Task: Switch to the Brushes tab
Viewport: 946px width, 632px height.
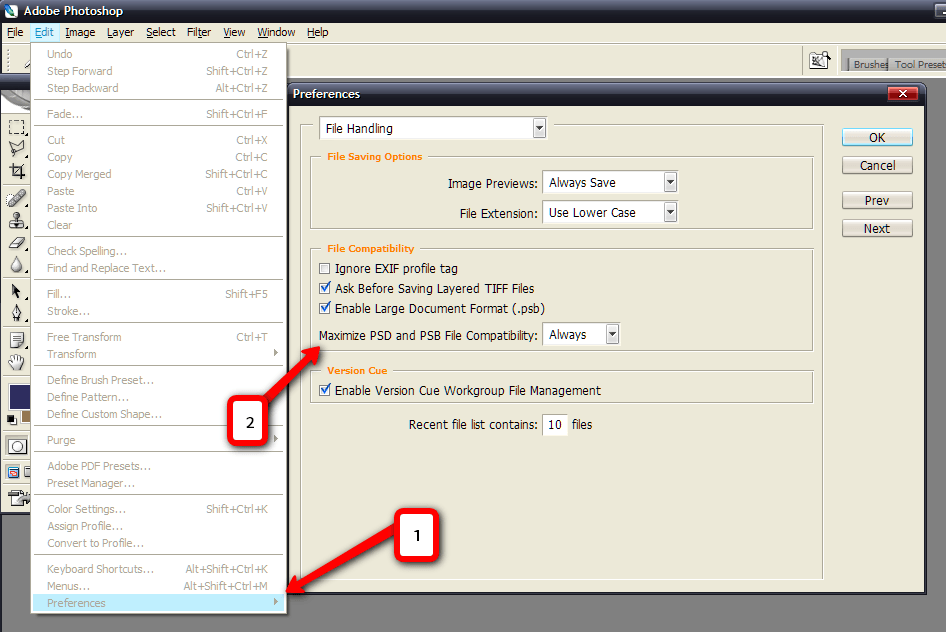Action: coord(869,65)
